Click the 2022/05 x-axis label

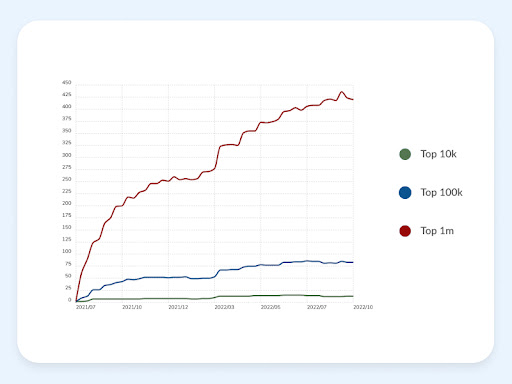point(270,307)
